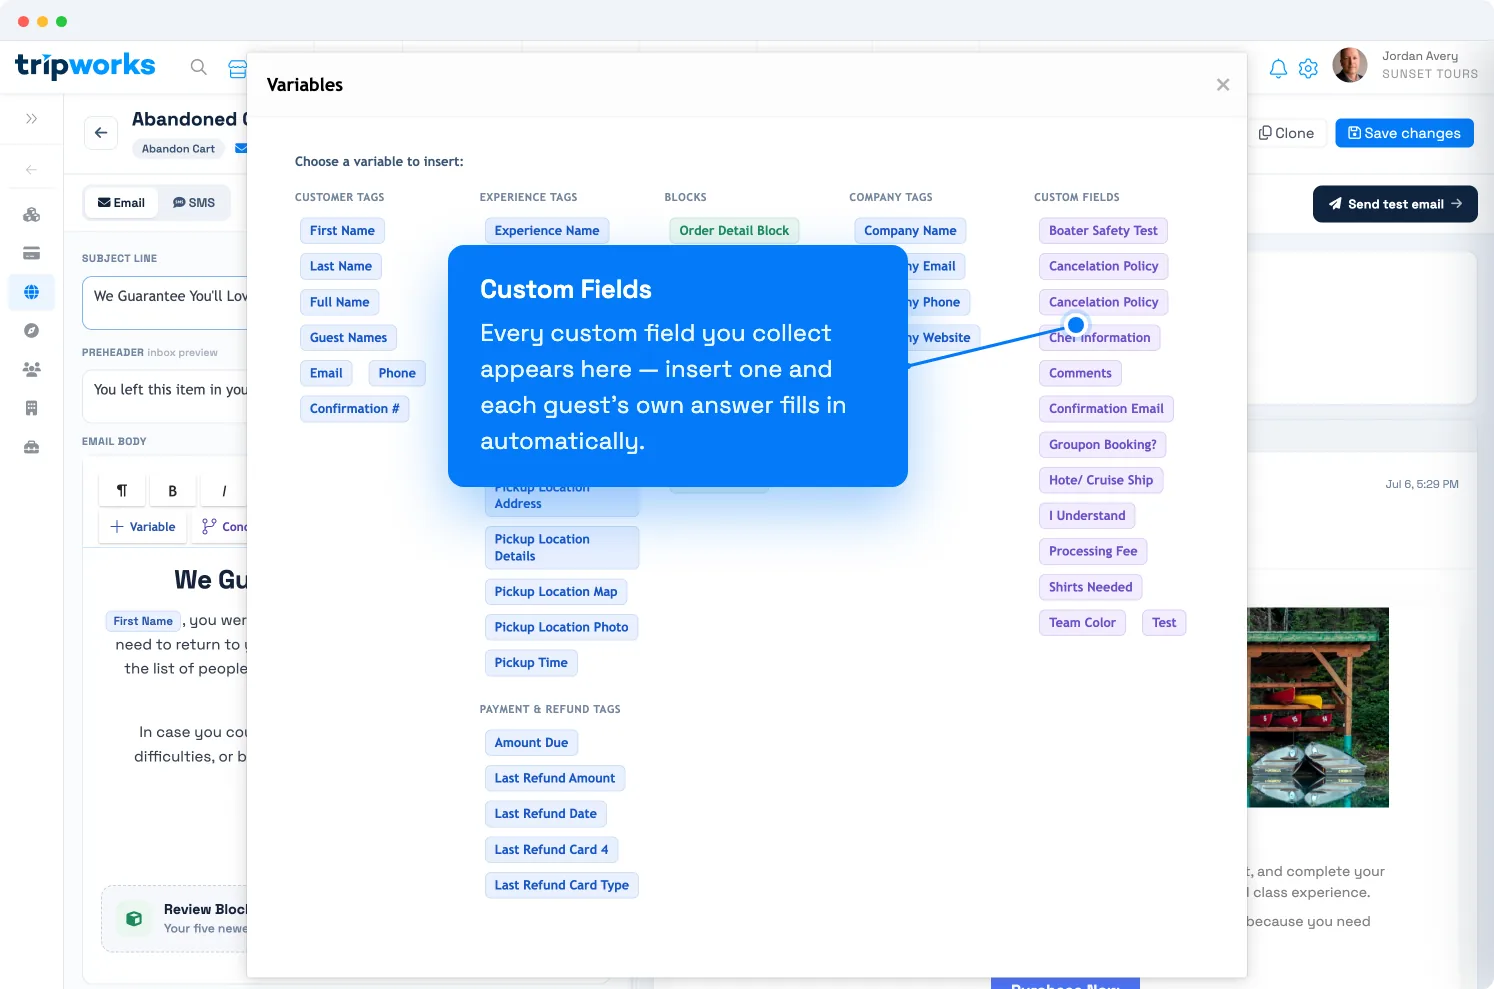Open the compass icon in sidebar
The image size is (1494, 989).
pyautogui.click(x=31, y=331)
